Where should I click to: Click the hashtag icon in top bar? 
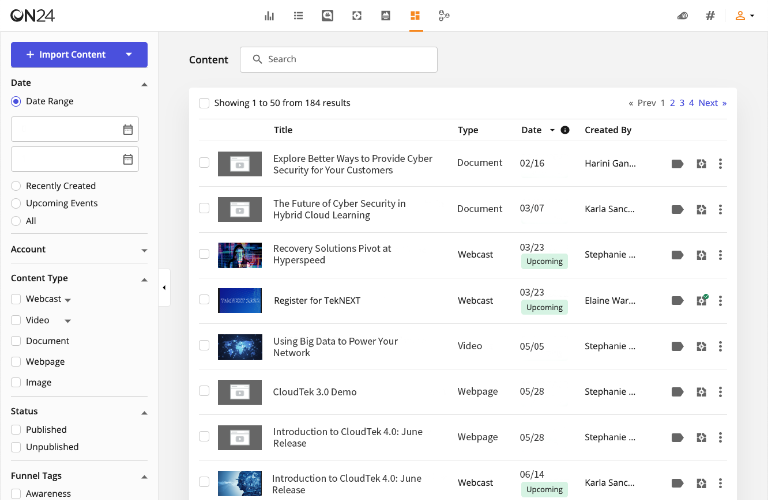tap(710, 16)
